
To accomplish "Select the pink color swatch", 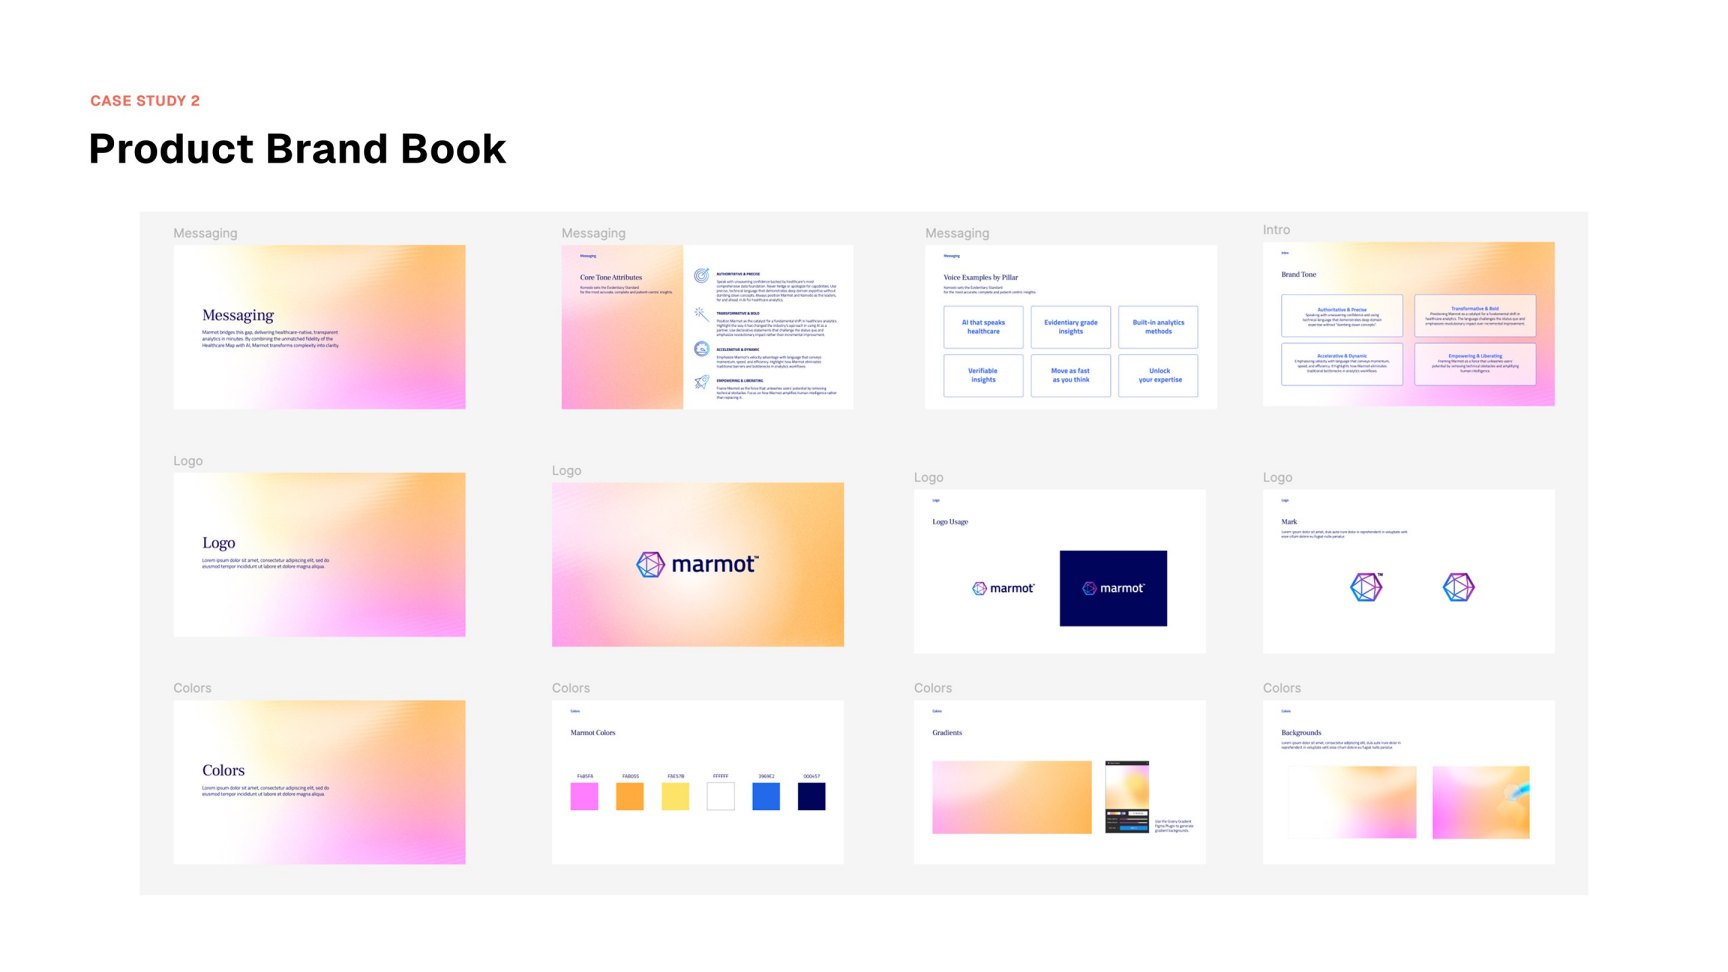I will [584, 796].
